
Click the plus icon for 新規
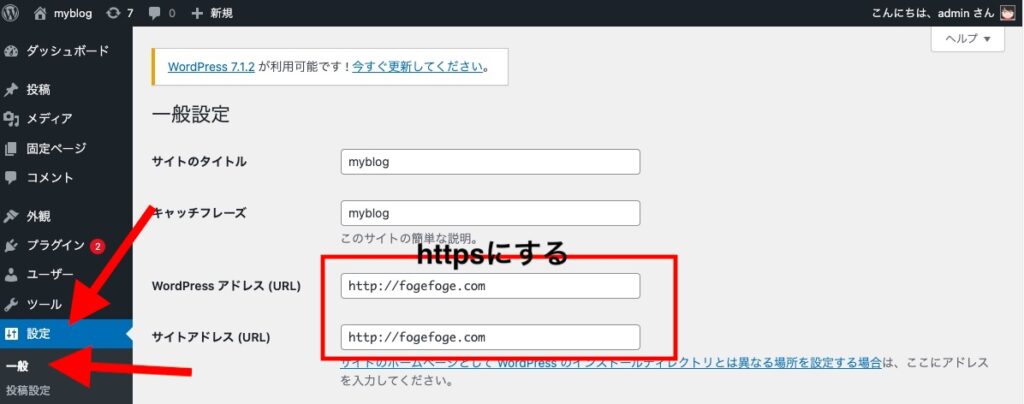coord(197,13)
